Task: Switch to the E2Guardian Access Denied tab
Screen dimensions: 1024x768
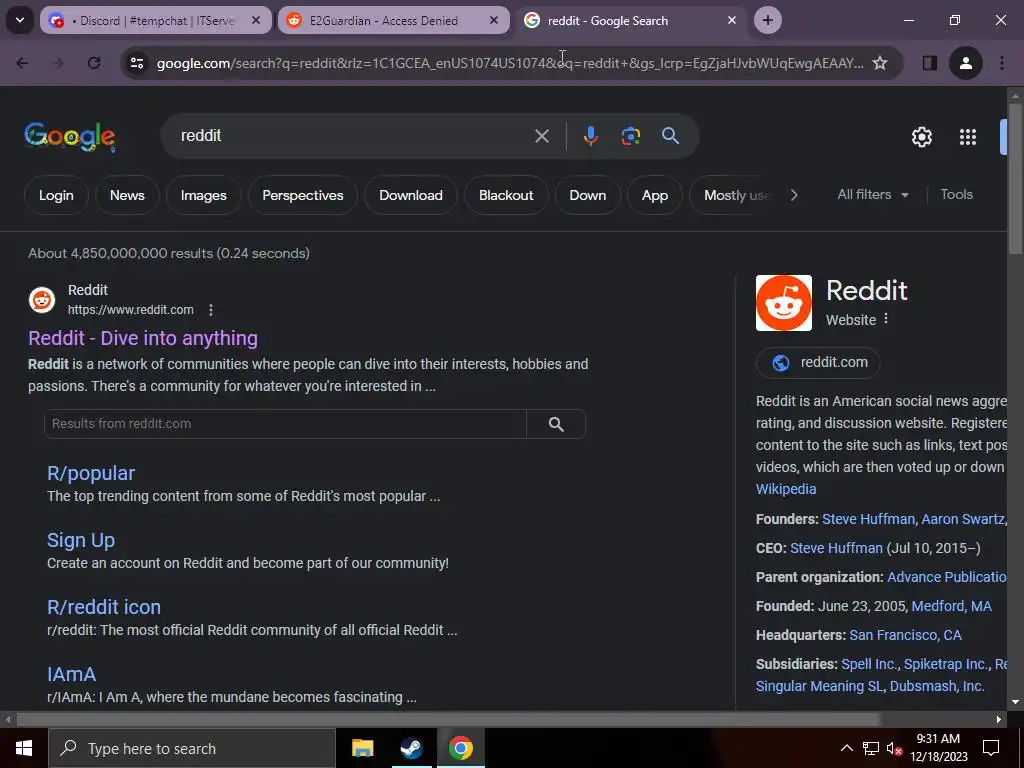Action: point(393,20)
